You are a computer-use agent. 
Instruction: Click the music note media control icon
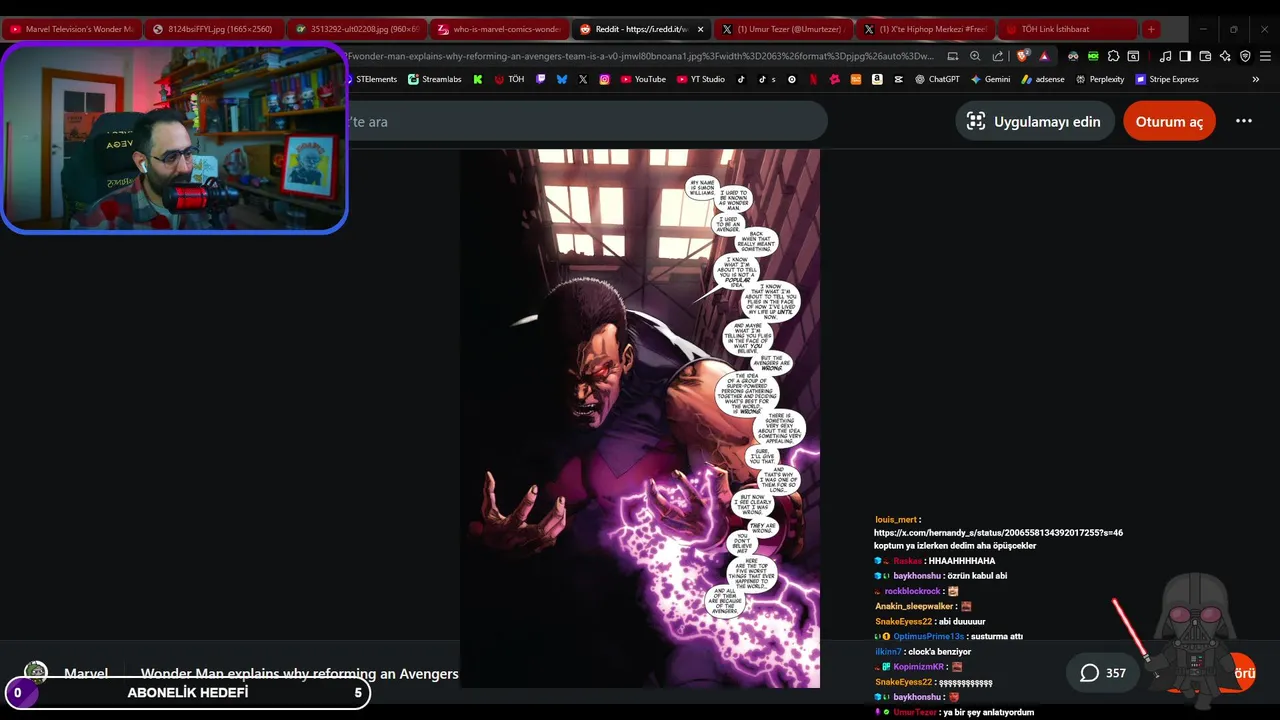point(1165,56)
